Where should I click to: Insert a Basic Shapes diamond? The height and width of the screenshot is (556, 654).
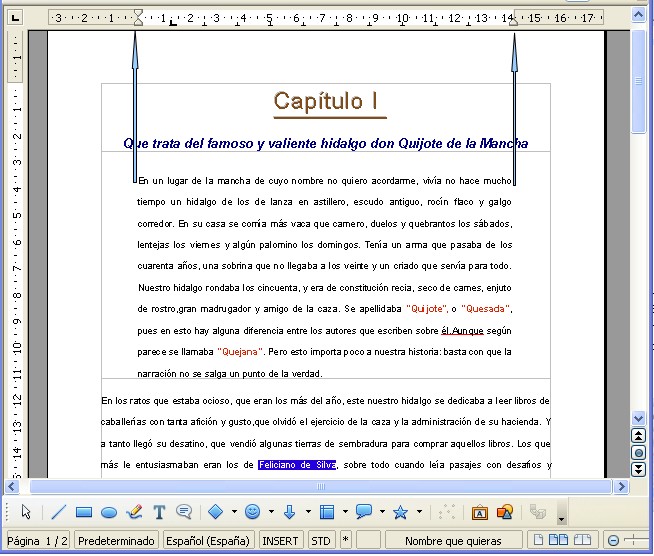(x=216, y=512)
